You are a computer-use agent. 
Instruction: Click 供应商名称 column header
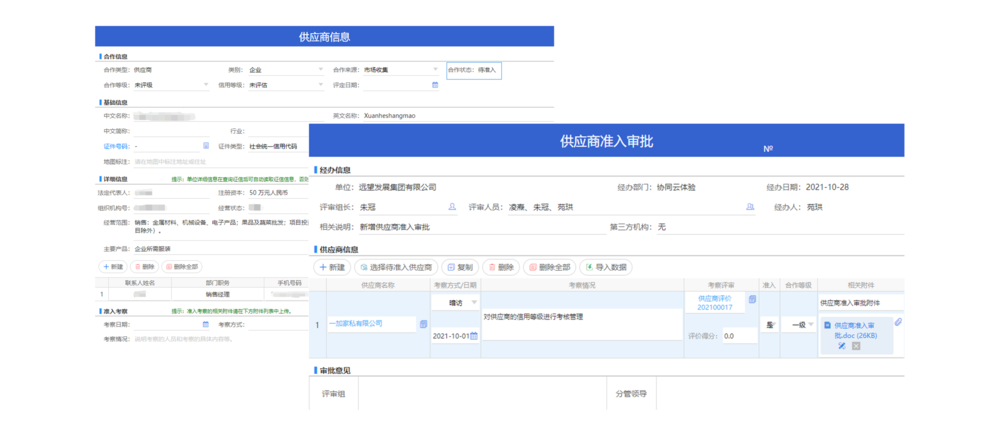point(378,285)
